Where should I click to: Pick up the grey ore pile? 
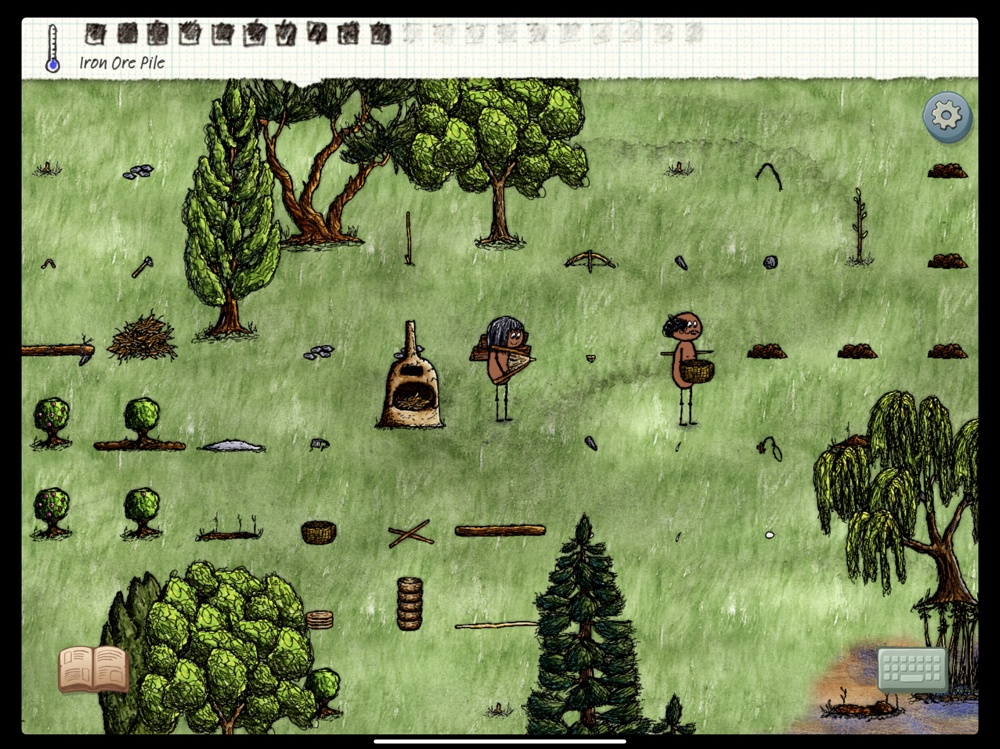click(x=232, y=446)
